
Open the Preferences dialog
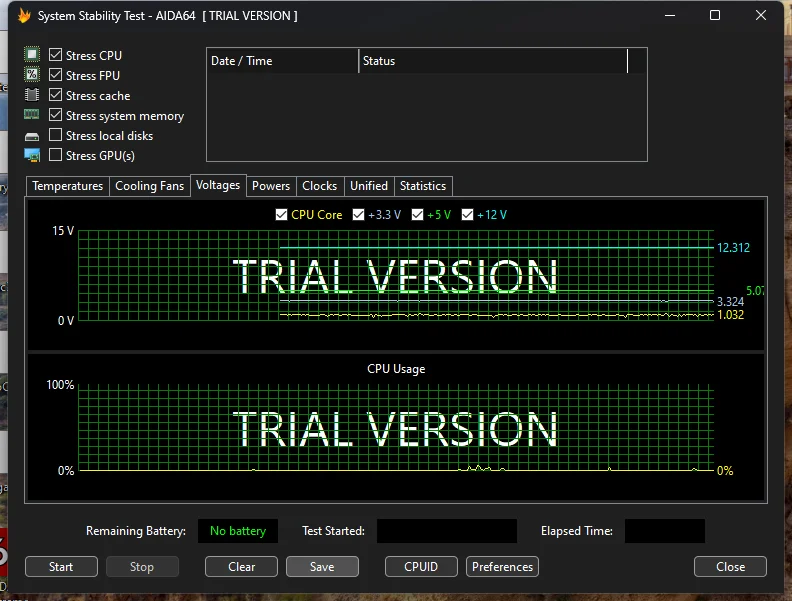point(502,567)
